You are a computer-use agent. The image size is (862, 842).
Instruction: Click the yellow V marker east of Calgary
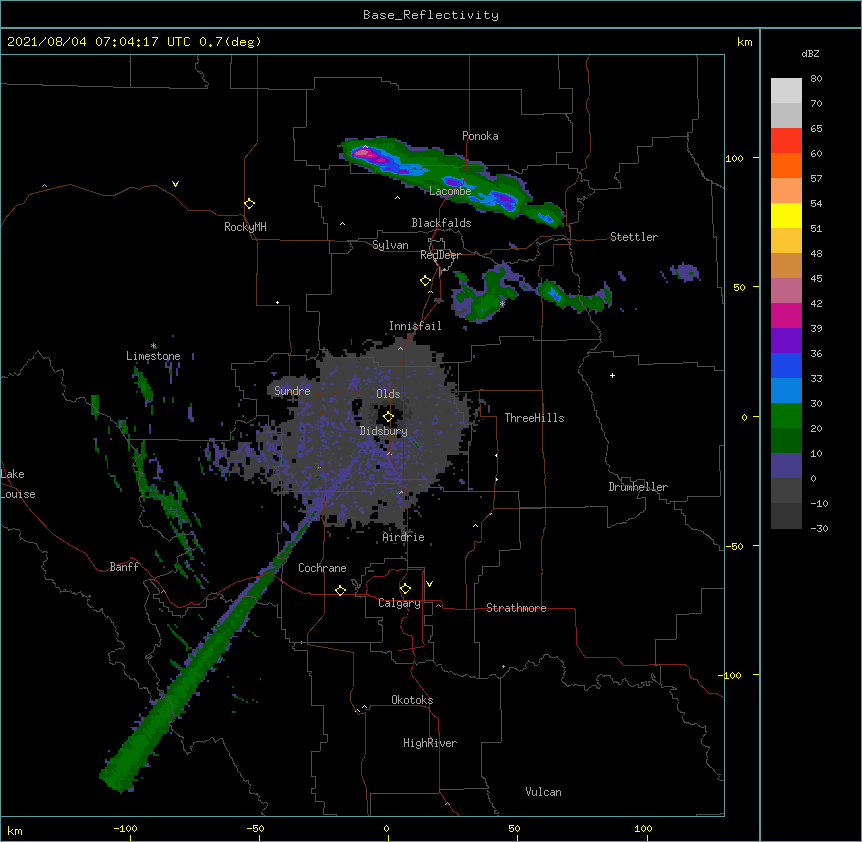pos(429,584)
